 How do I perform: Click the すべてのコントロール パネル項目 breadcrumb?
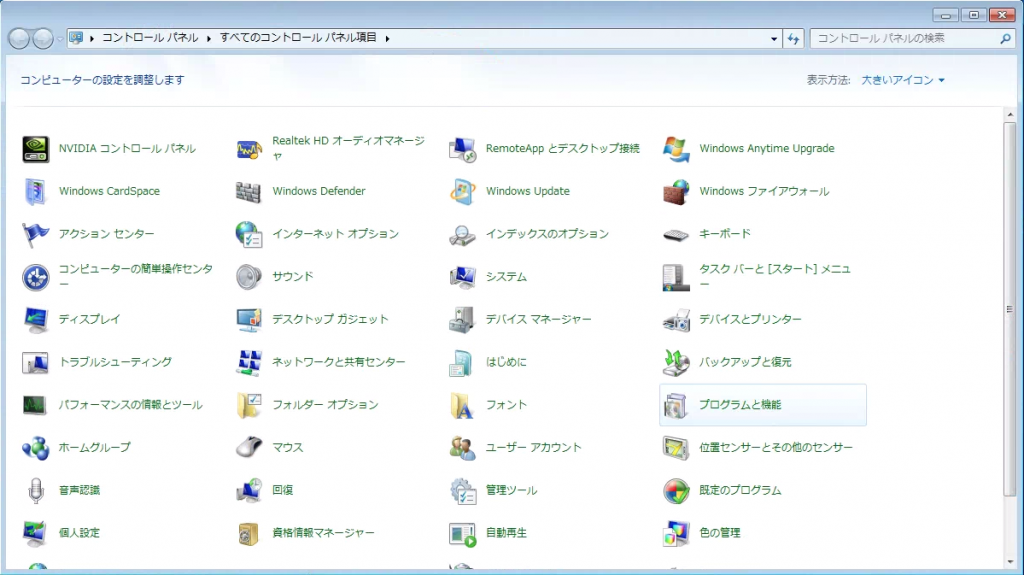tap(298, 38)
